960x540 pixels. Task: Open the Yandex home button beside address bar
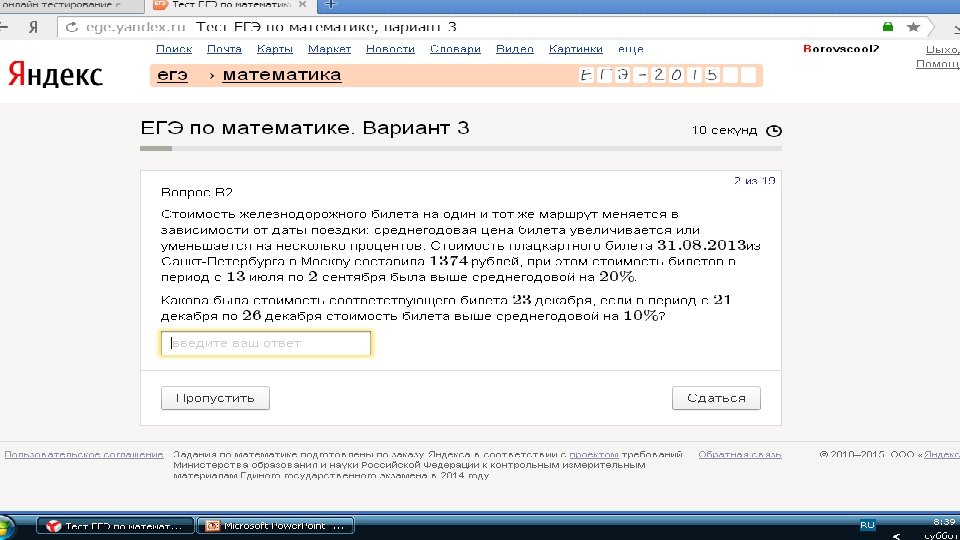34,27
